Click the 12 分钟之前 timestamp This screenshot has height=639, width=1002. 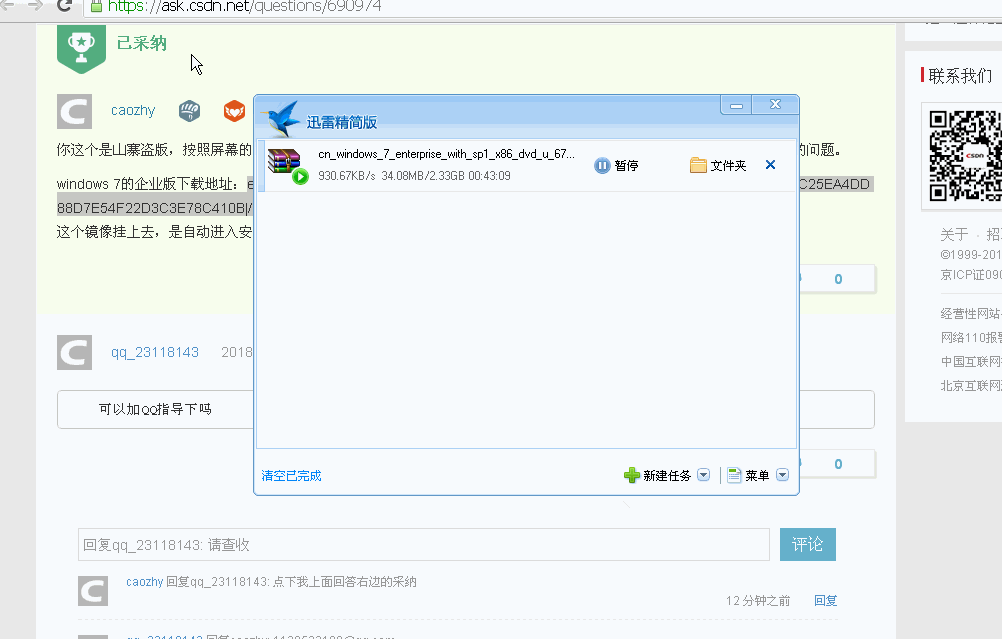pyautogui.click(x=758, y=601)
